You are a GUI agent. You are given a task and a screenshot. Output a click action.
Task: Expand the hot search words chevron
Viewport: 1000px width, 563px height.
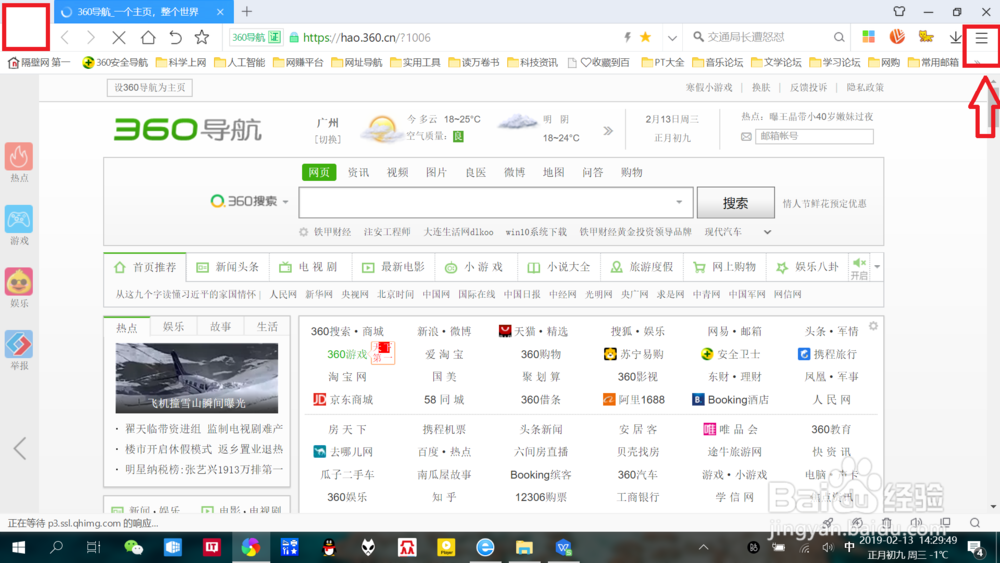point(767,232)
